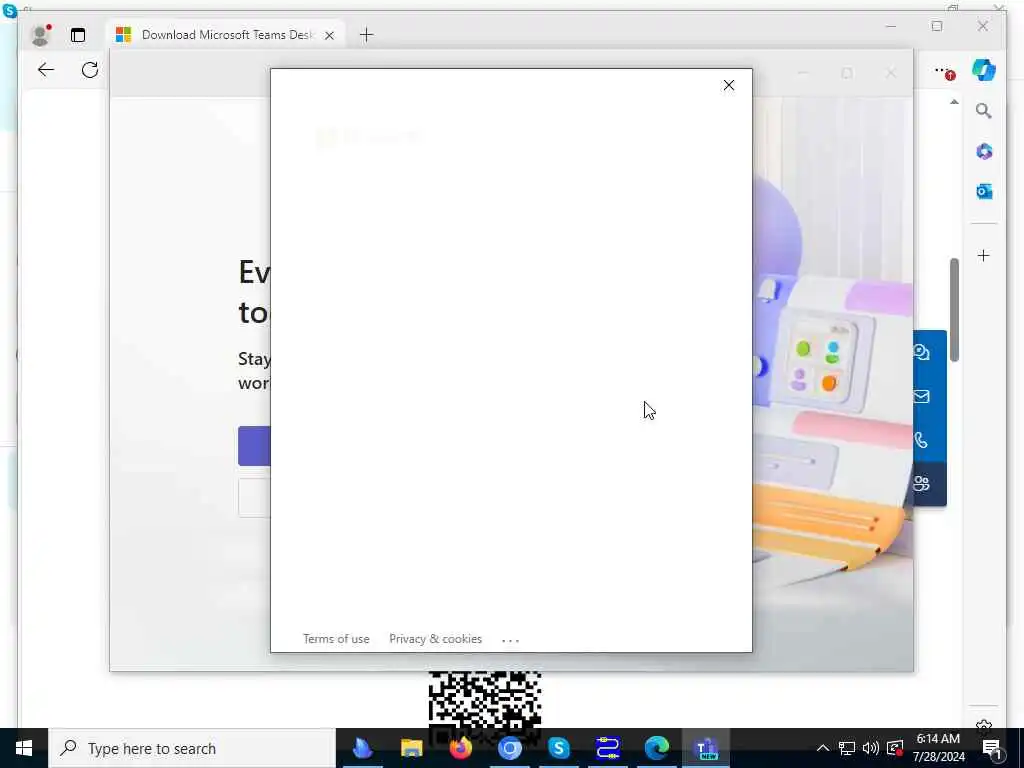
Task: Open volume control in tray
Action: coord(871,748)
